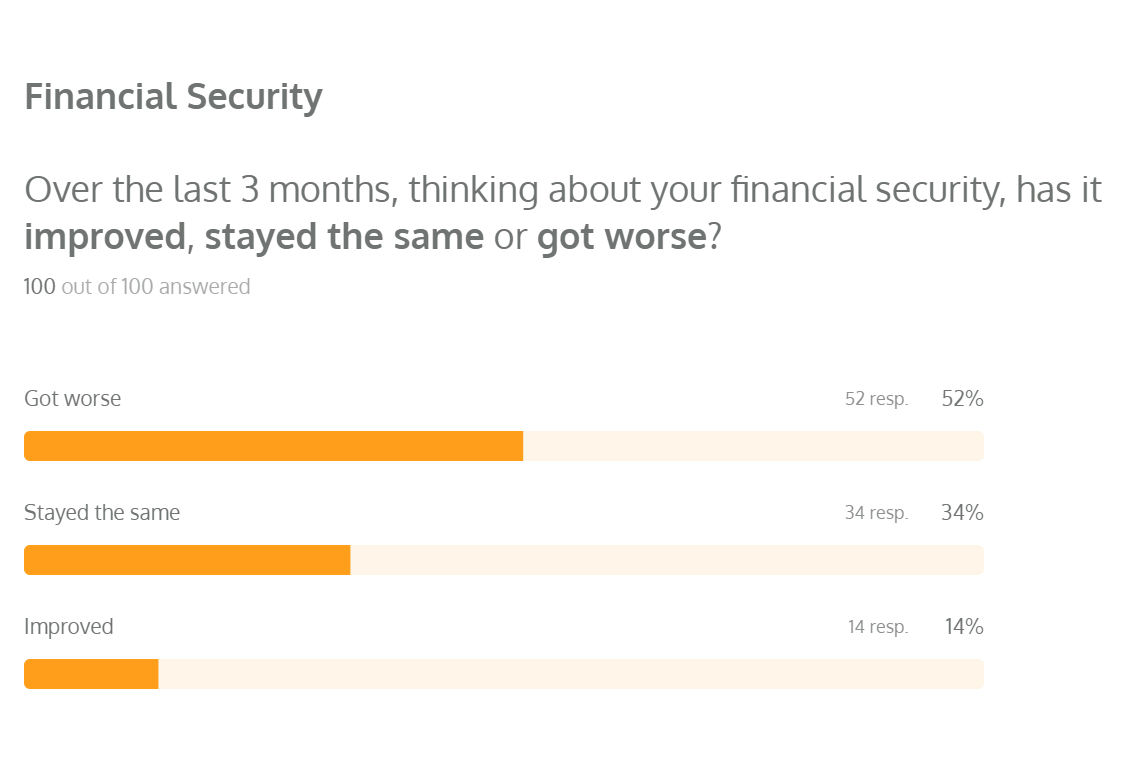1128x768 pixels.
Task: Click the filled orange Improved bar
Action: pos(91,674)
